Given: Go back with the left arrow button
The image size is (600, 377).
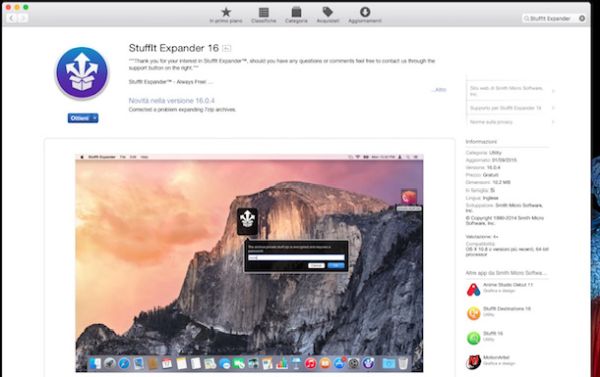Looking at the screenshot, I should 11,18.
